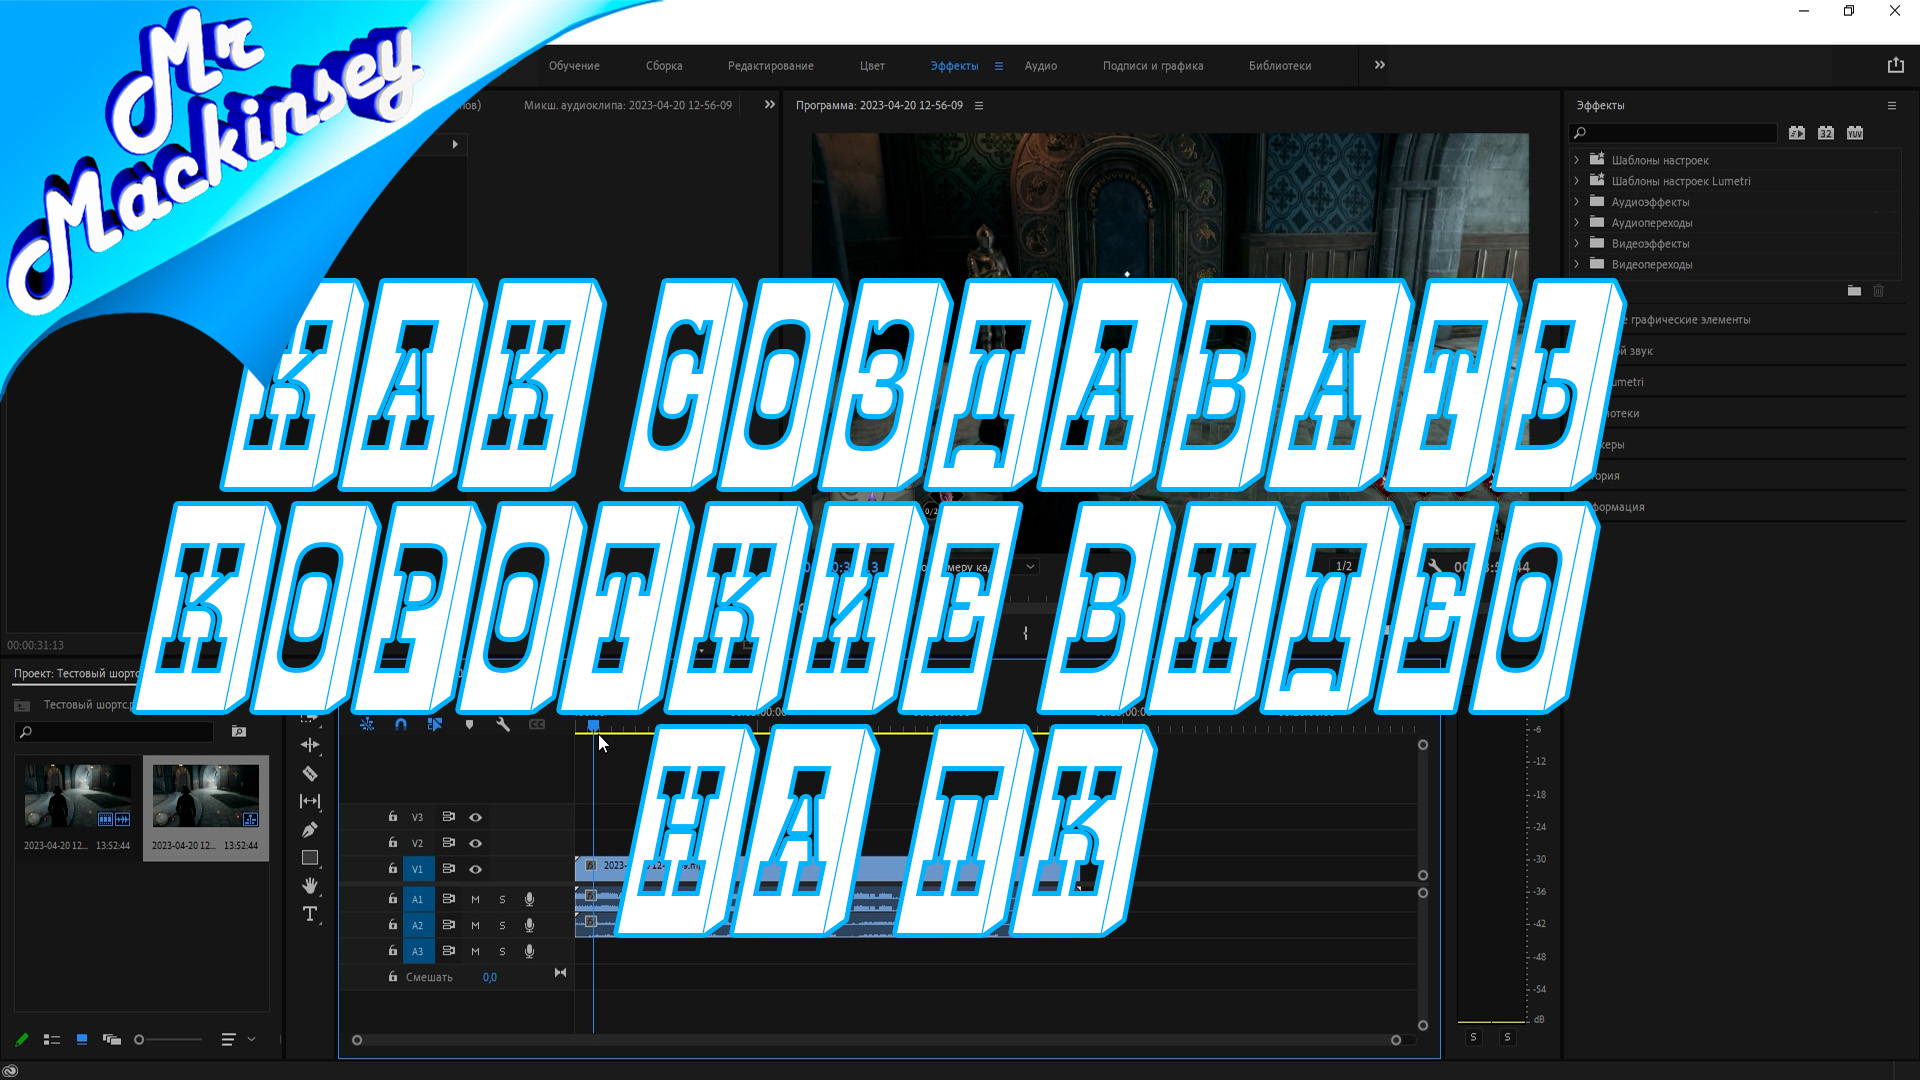Select the Type tool
The height and width of the screenshot is (1080, 1920).
[310, 914]
